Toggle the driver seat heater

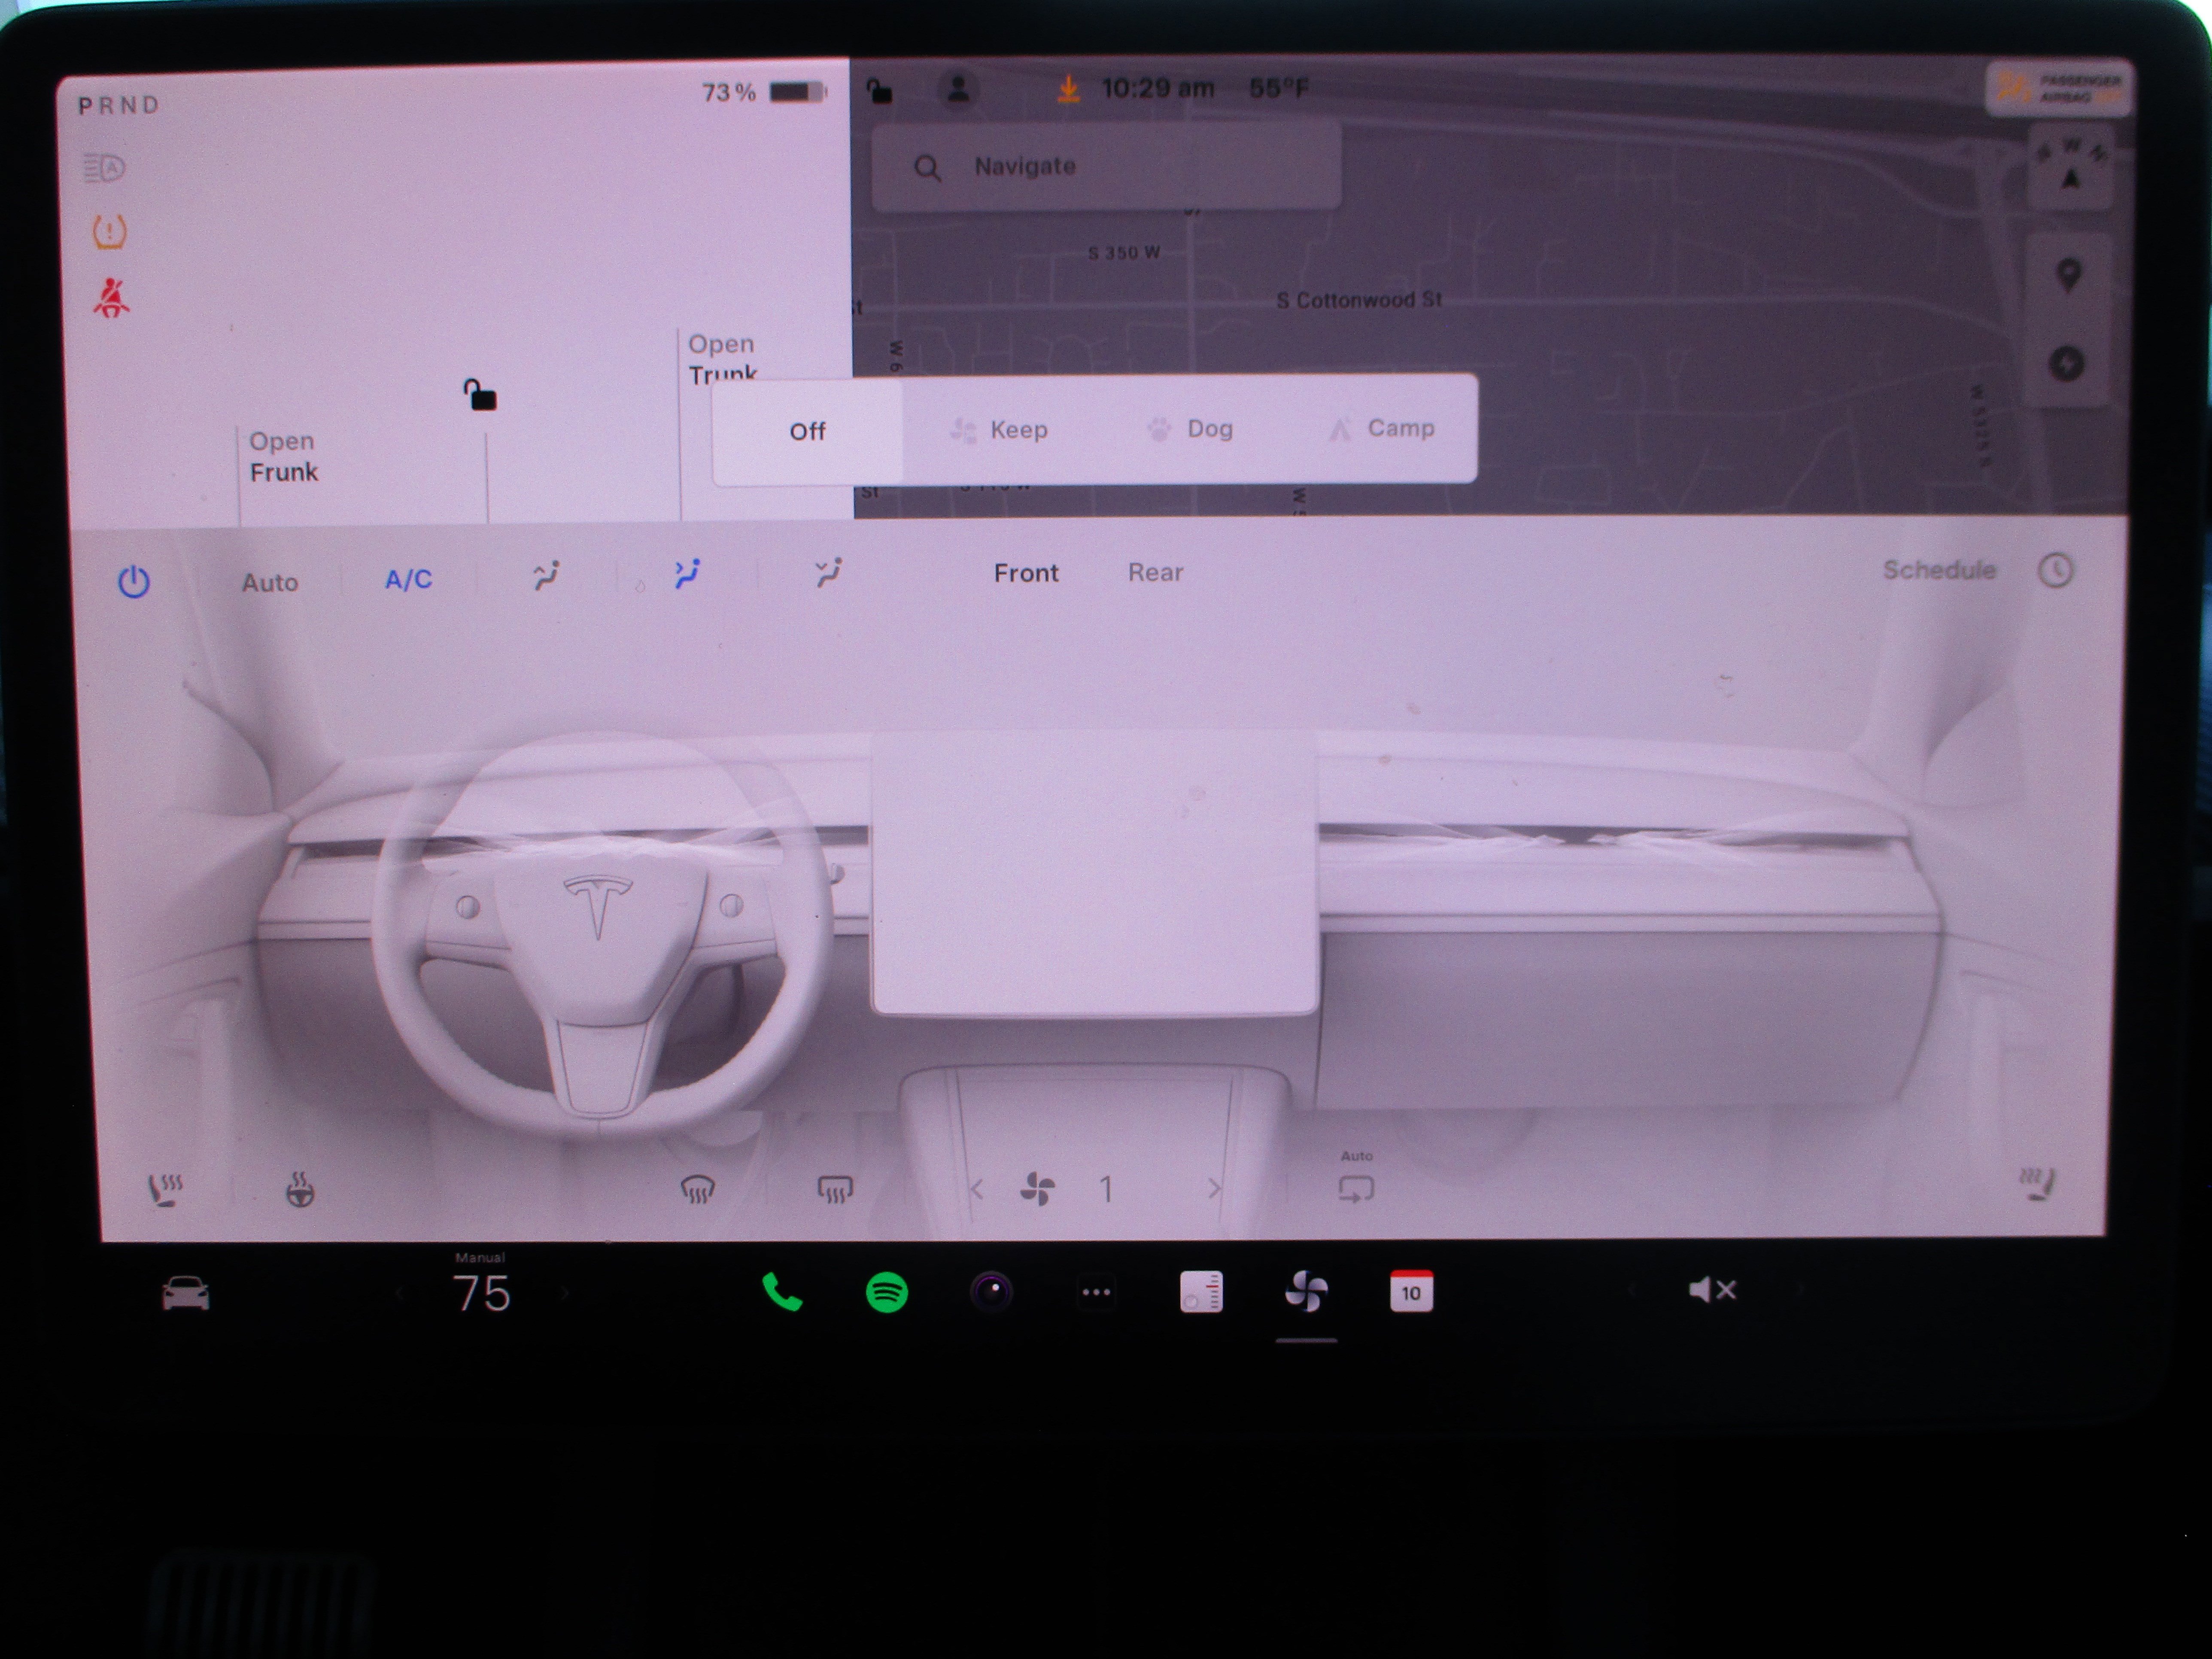[x=165, y=1190]
